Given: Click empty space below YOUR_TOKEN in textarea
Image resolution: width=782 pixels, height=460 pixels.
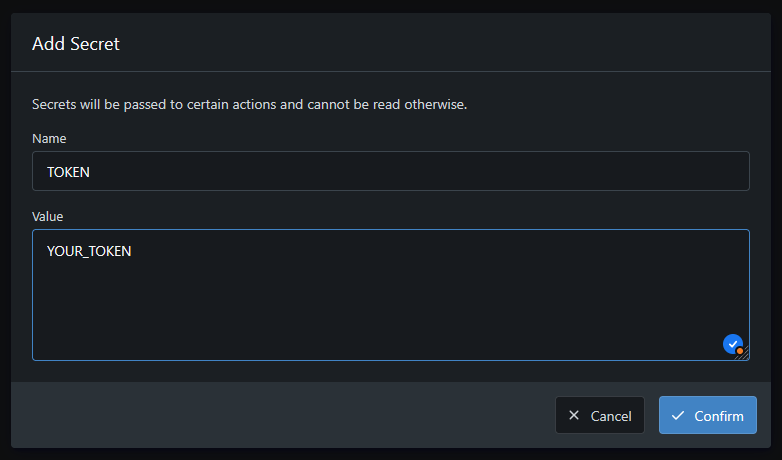Looking at the screenshot, I should [x=300, y=310].
